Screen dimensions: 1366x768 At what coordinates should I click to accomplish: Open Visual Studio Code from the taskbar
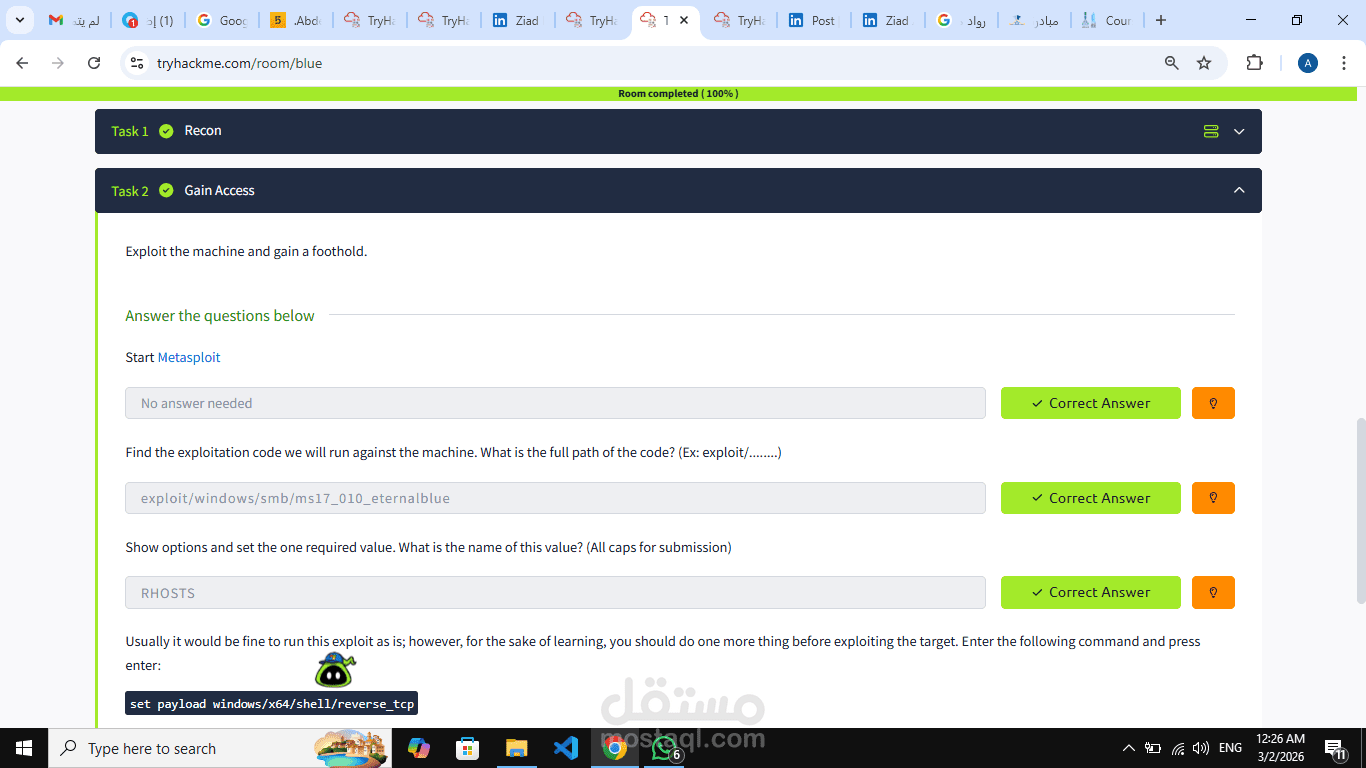(565, 748)
